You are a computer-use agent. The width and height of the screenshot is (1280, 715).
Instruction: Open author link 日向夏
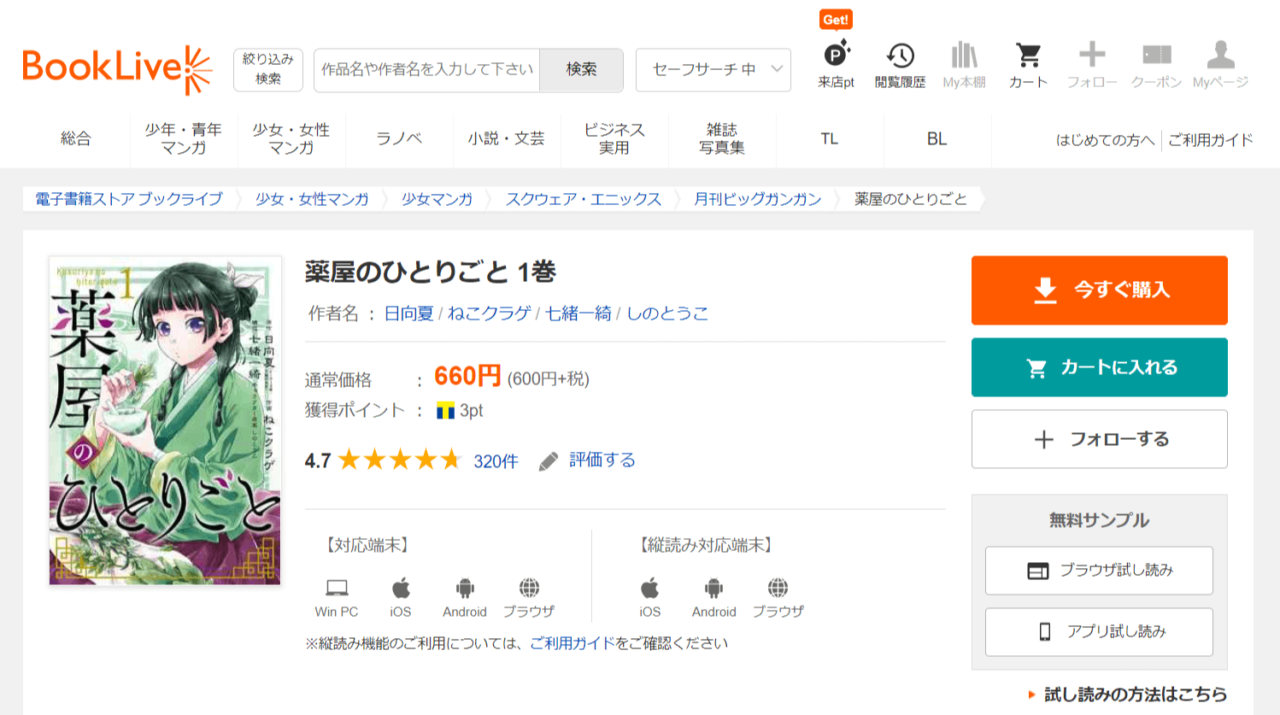tap(409, 313)
